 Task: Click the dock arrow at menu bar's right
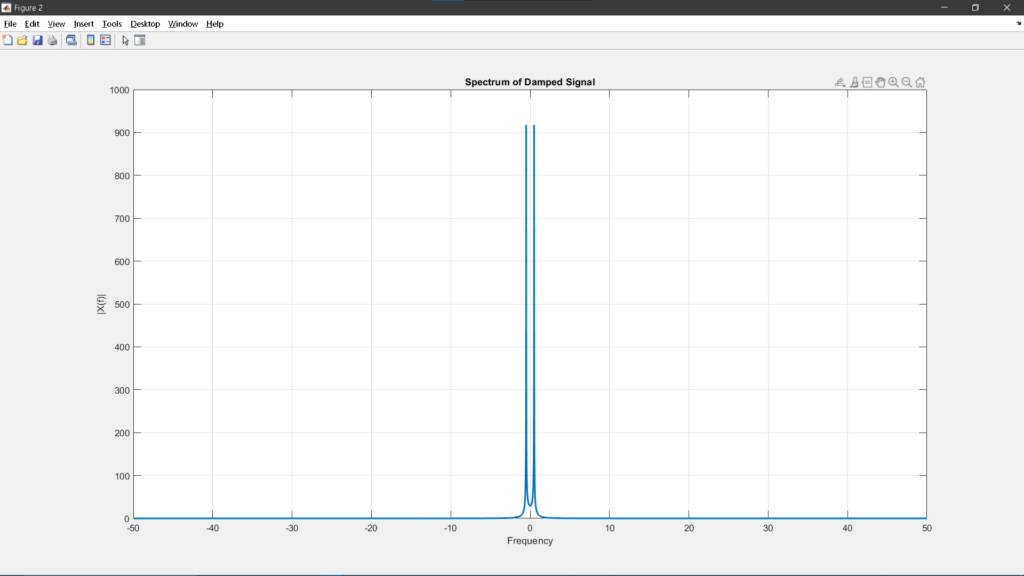1018,24
